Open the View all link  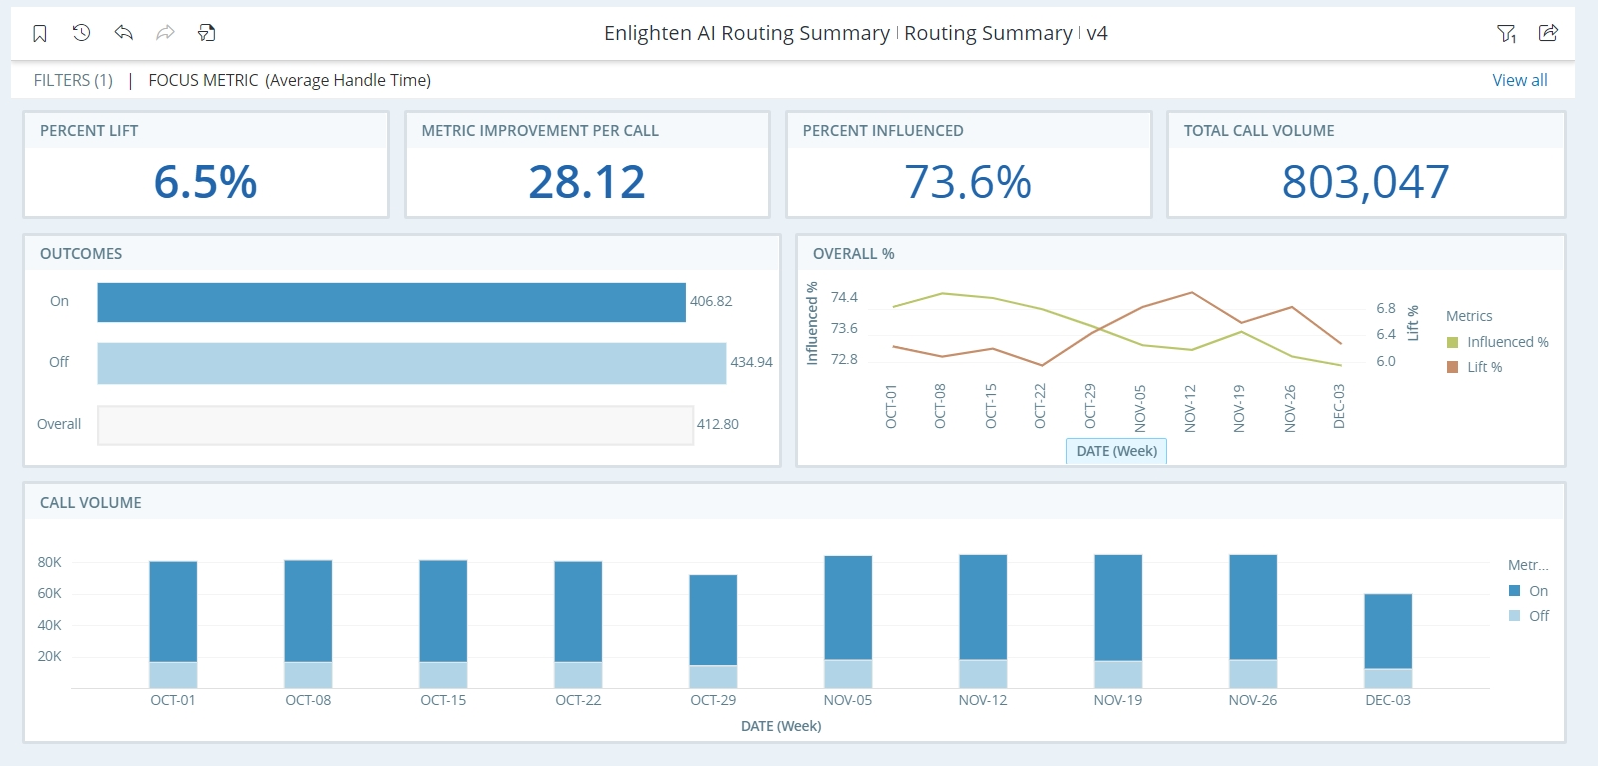1519,80
